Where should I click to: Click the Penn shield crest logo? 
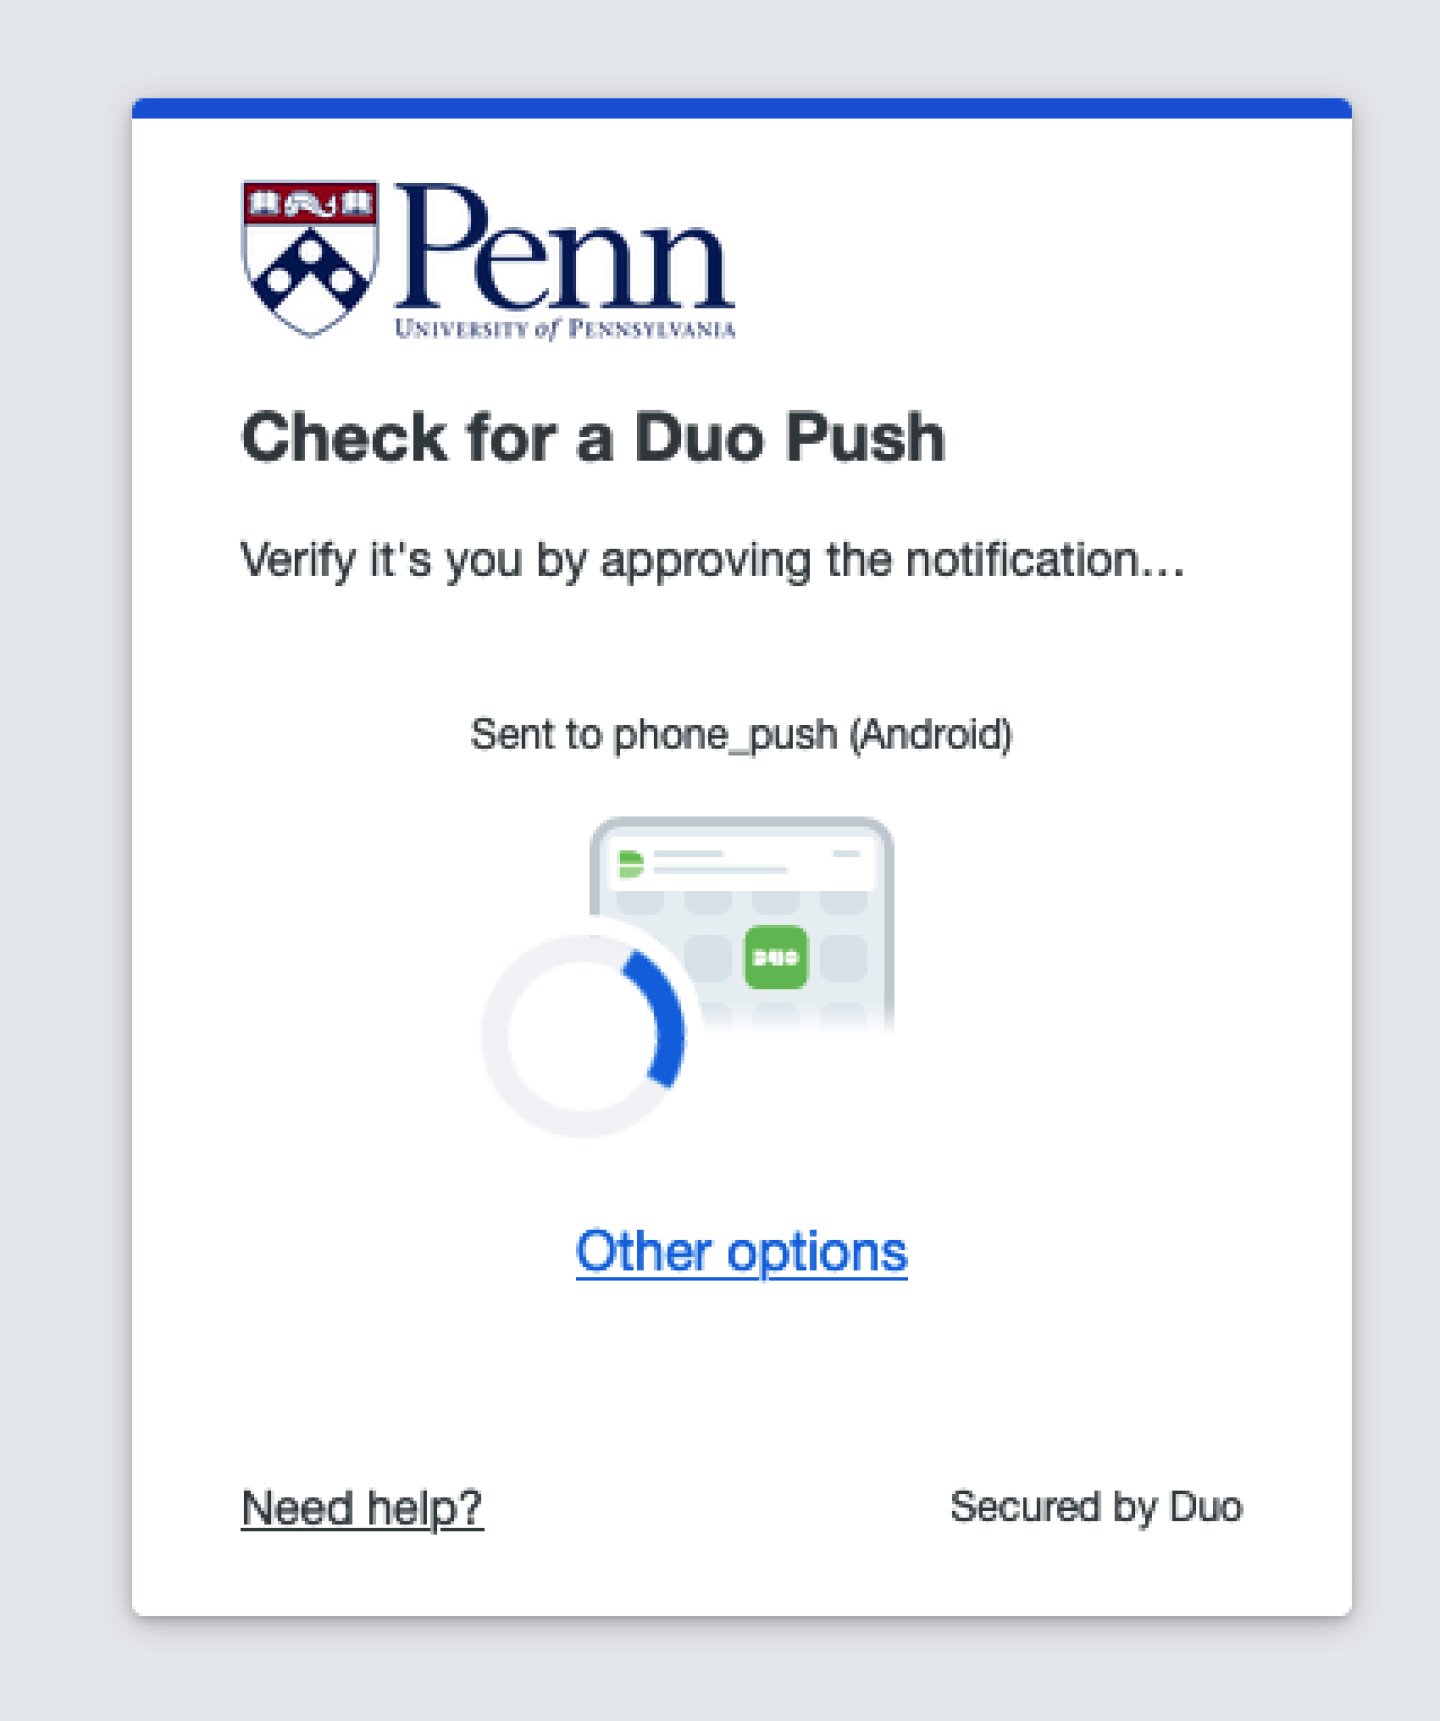click(x=310, y=258)
